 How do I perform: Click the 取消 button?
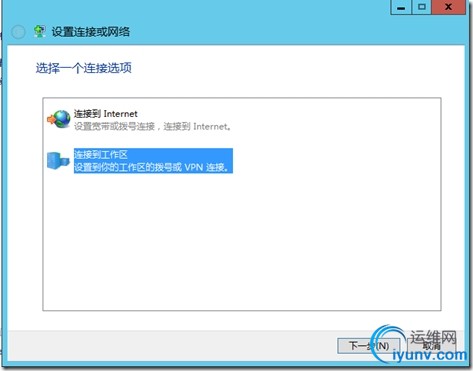click(x=432, y=346)
